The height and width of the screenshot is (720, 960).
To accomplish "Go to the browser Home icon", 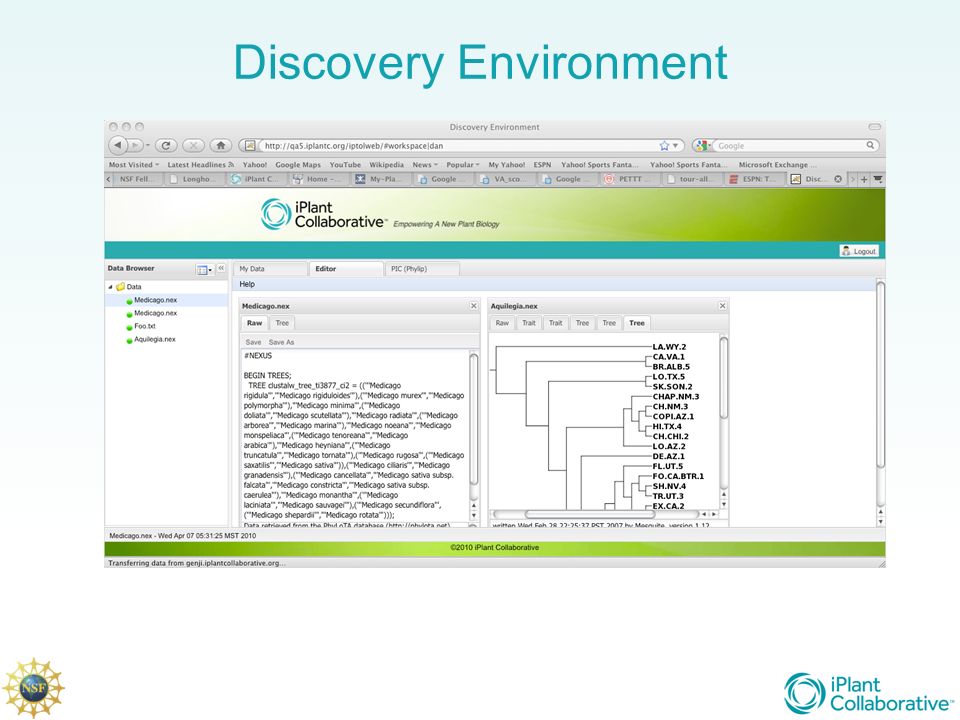I will tap(220, 146).
